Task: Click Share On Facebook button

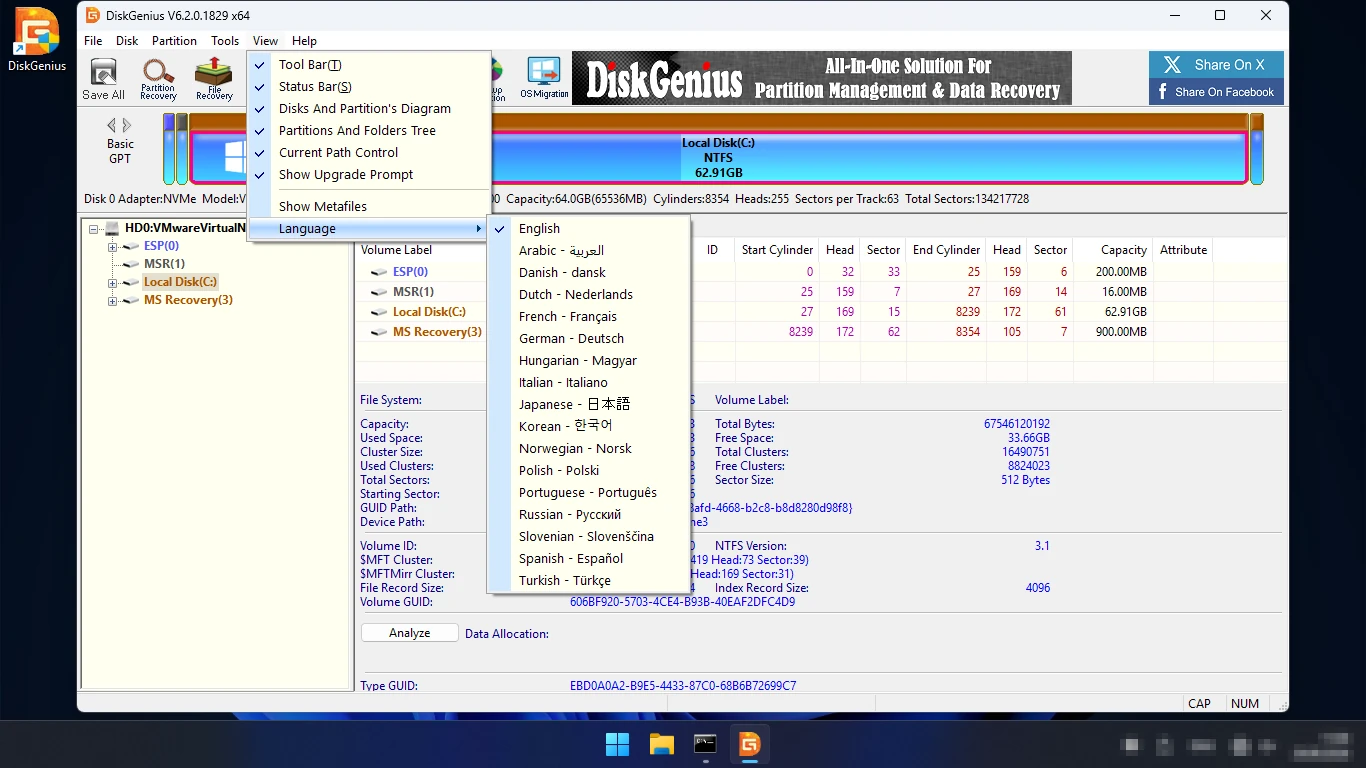Action: pos(1216,92)
